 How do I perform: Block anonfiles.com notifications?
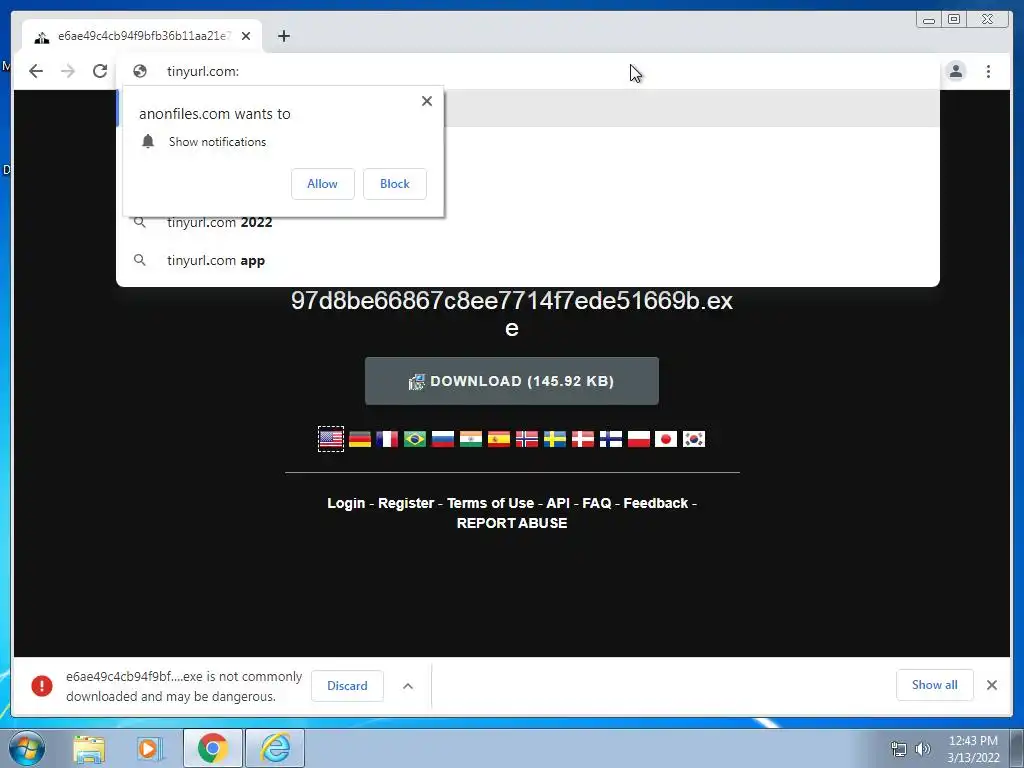(x=394, y=184)
